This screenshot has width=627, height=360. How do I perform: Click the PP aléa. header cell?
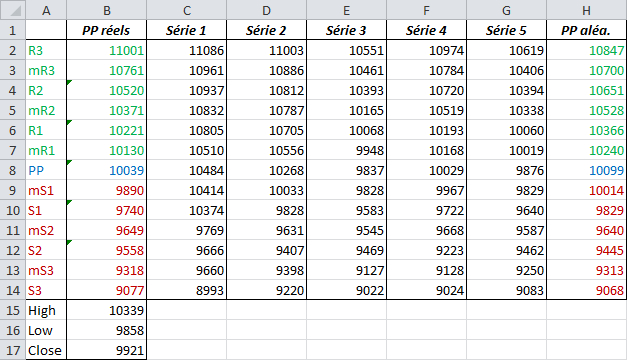pyautogui.click(x=587, y=30)
